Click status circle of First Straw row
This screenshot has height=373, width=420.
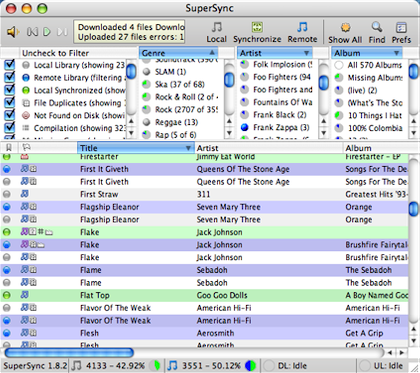tap(6, 194)
